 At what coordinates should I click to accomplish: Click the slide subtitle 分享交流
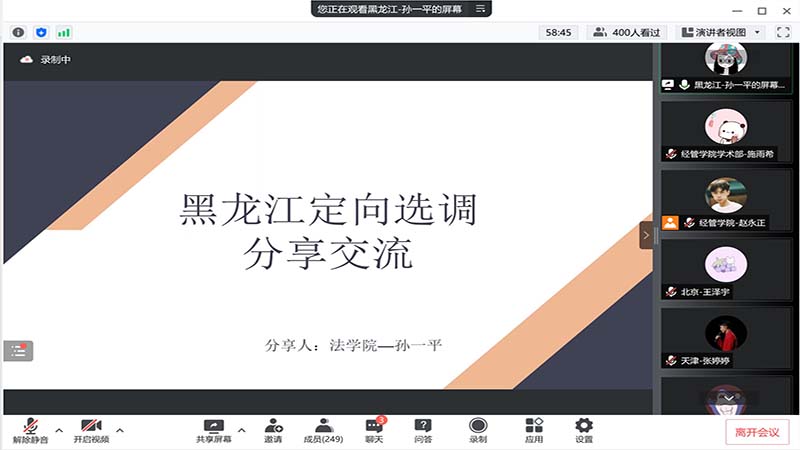[328, 254]
